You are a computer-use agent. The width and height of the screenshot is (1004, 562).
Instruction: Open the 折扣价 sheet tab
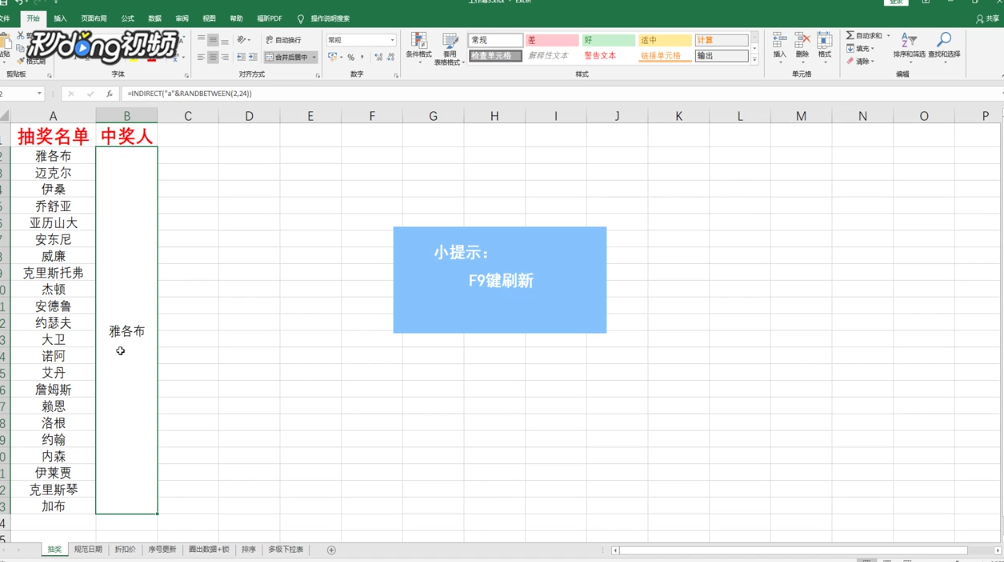[125, 550]
